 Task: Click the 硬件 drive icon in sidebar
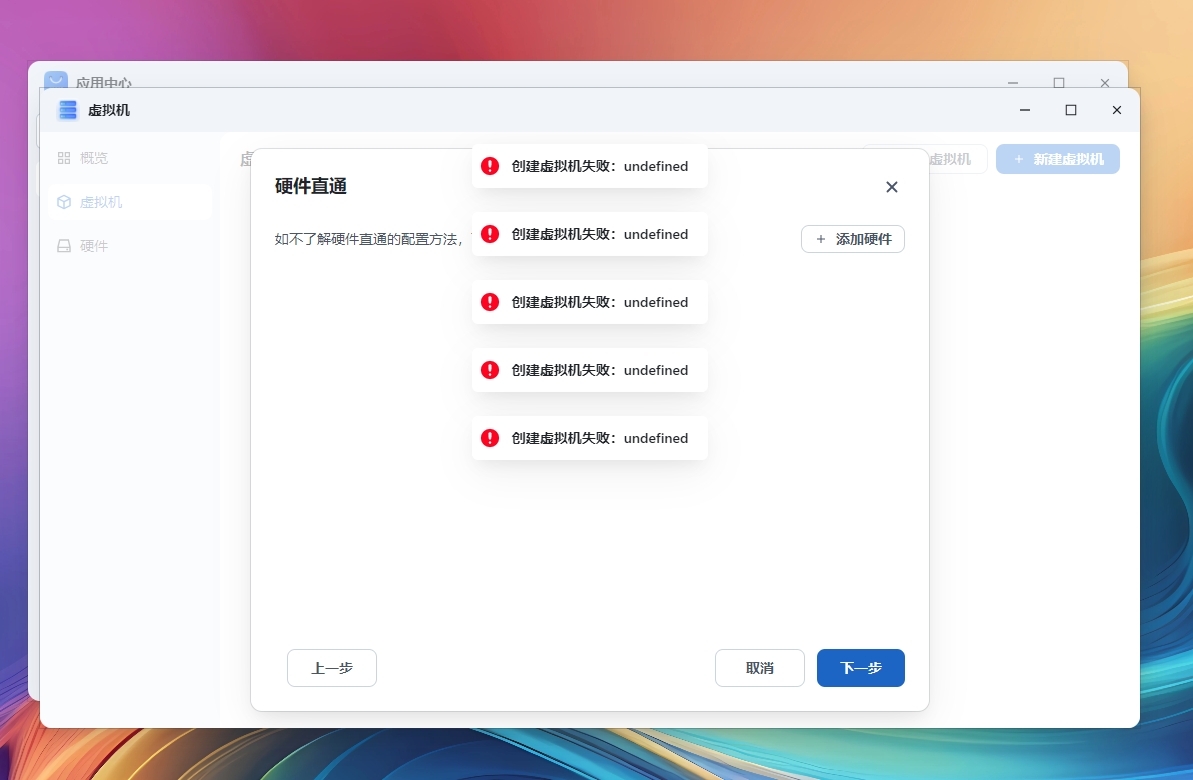coord(64,246)
